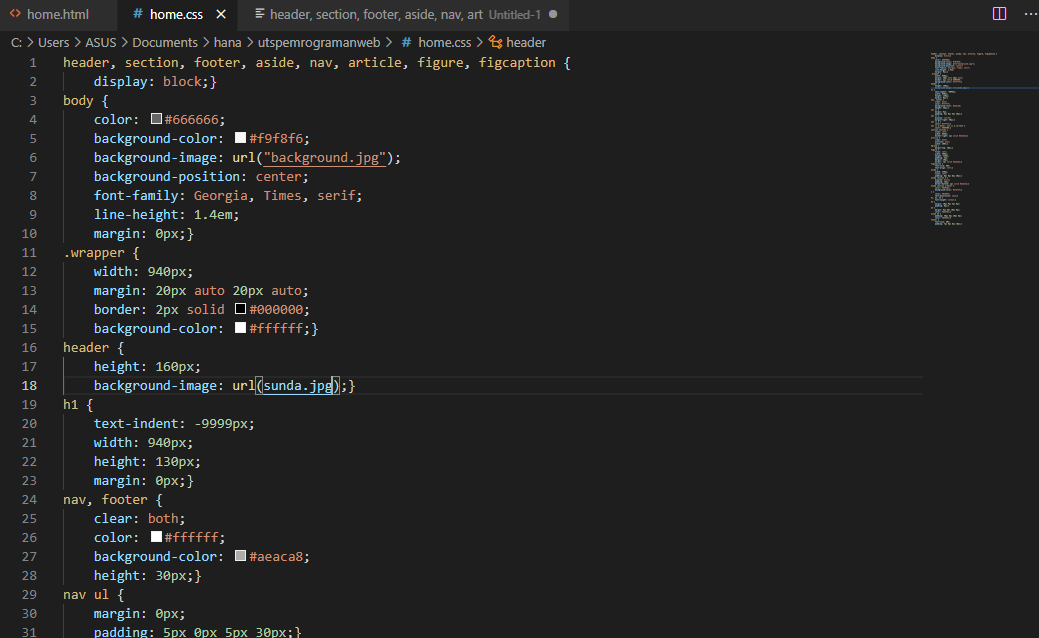Expand the hana breadcrumb folder
1039x638 pixels.
(x=227, y=42)
